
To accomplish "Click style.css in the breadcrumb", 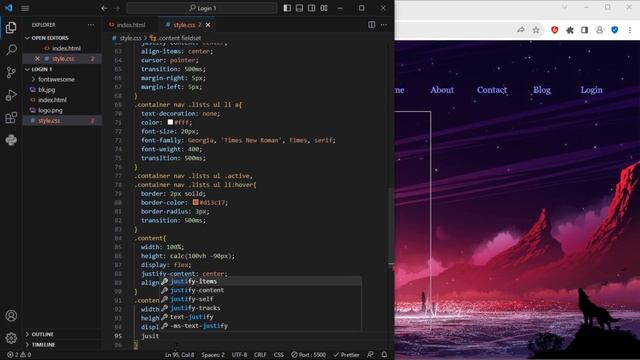I will 130,38.
